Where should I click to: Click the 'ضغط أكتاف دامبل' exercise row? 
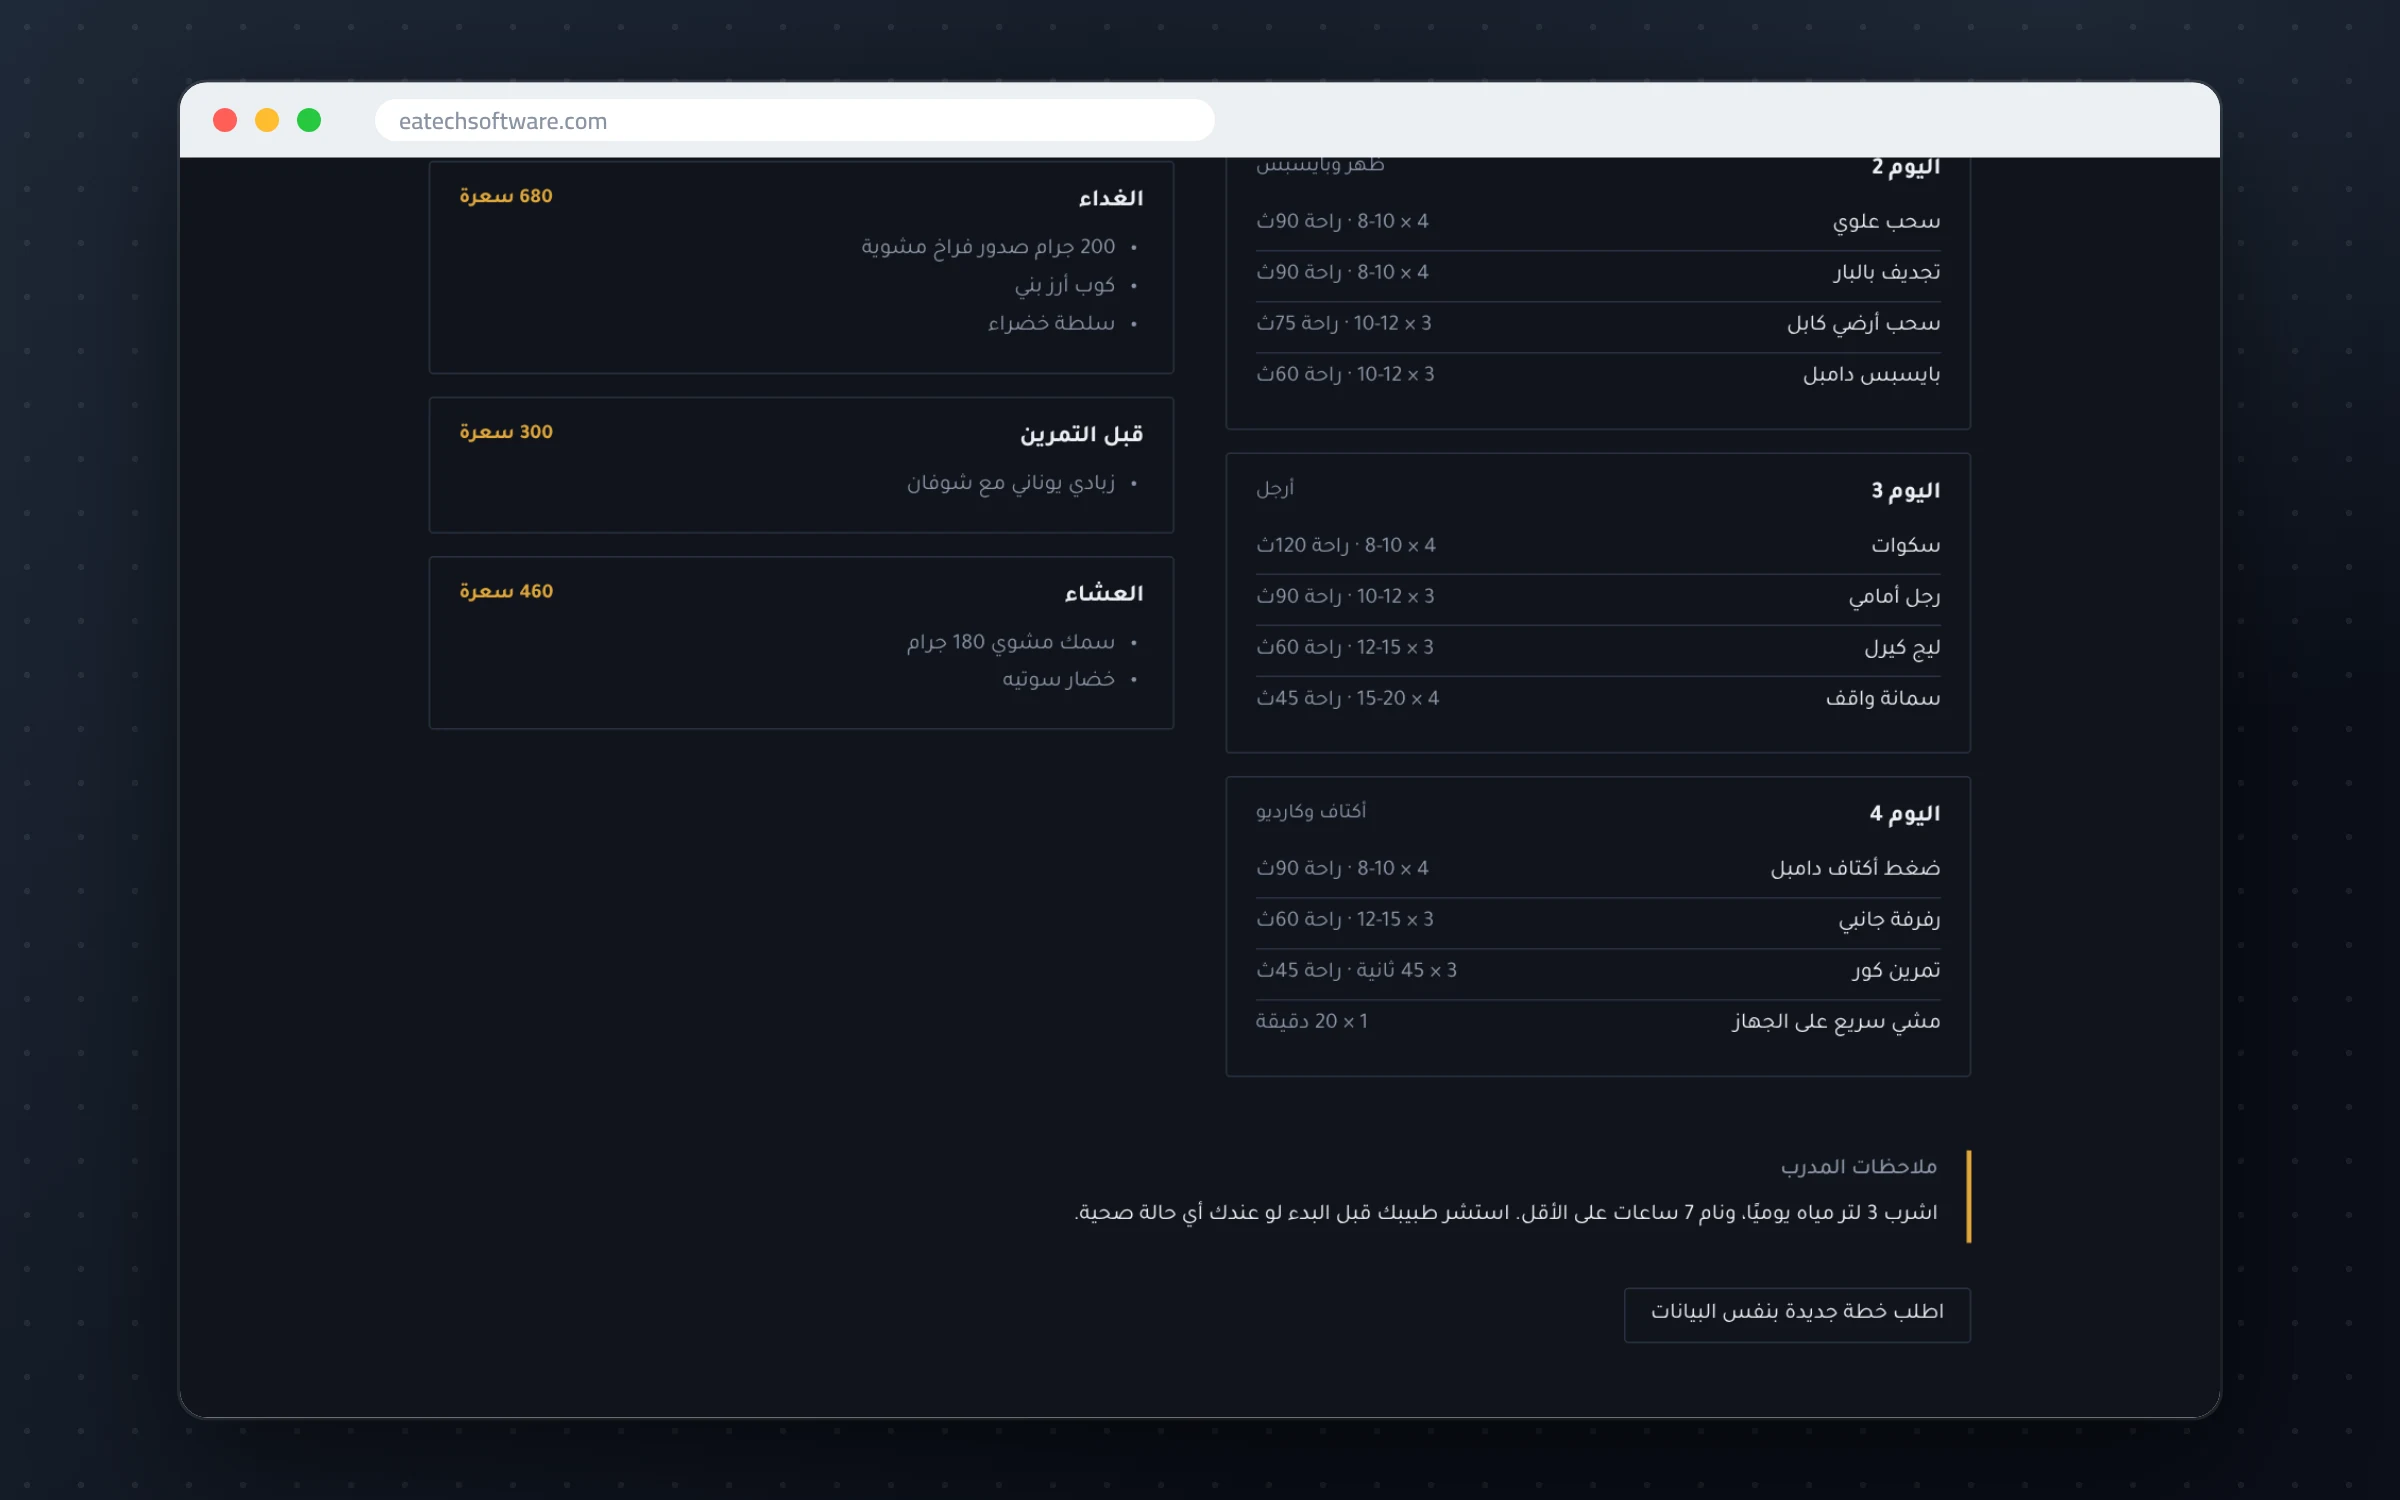(1598, 869)
